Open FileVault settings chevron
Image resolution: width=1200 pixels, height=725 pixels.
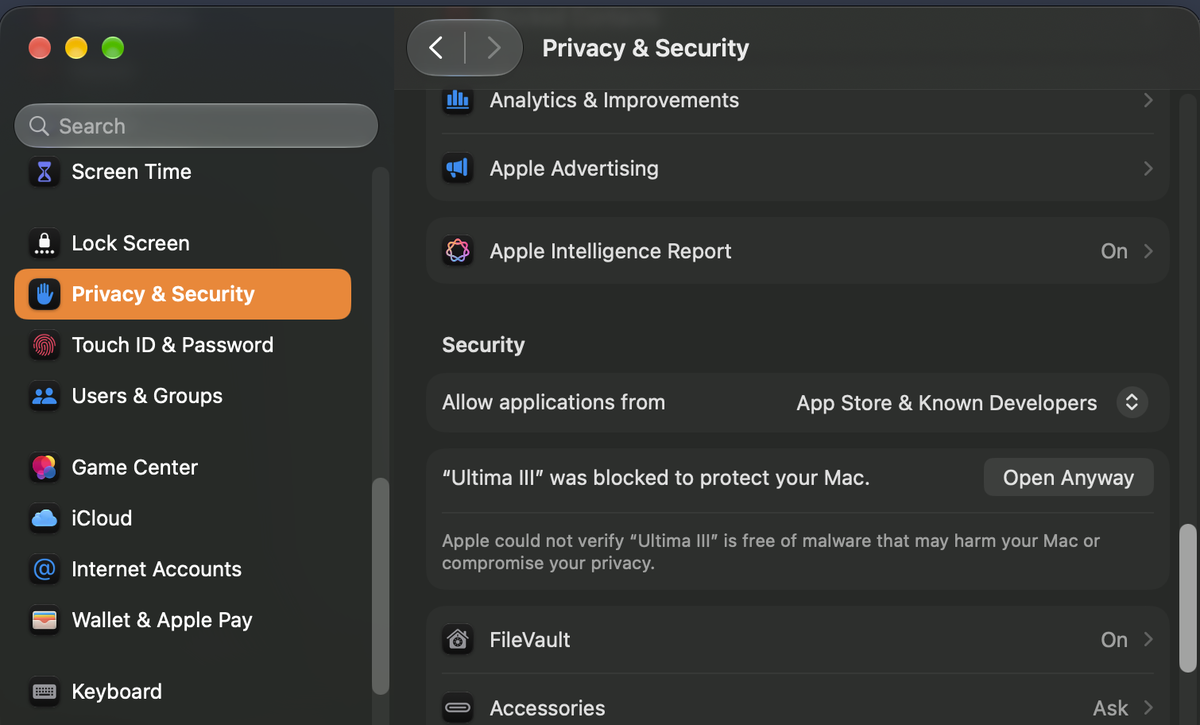(1148, 640)
